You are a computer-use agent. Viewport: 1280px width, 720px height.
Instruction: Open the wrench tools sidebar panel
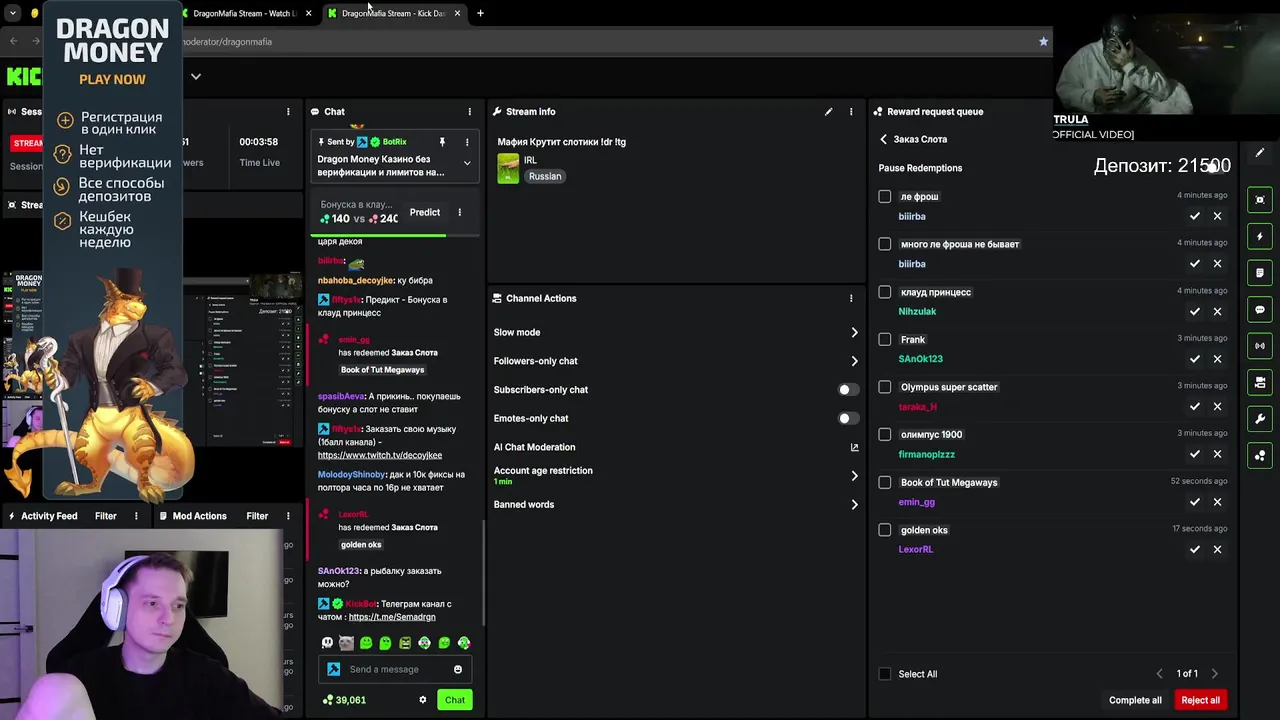pos(1260,419)
